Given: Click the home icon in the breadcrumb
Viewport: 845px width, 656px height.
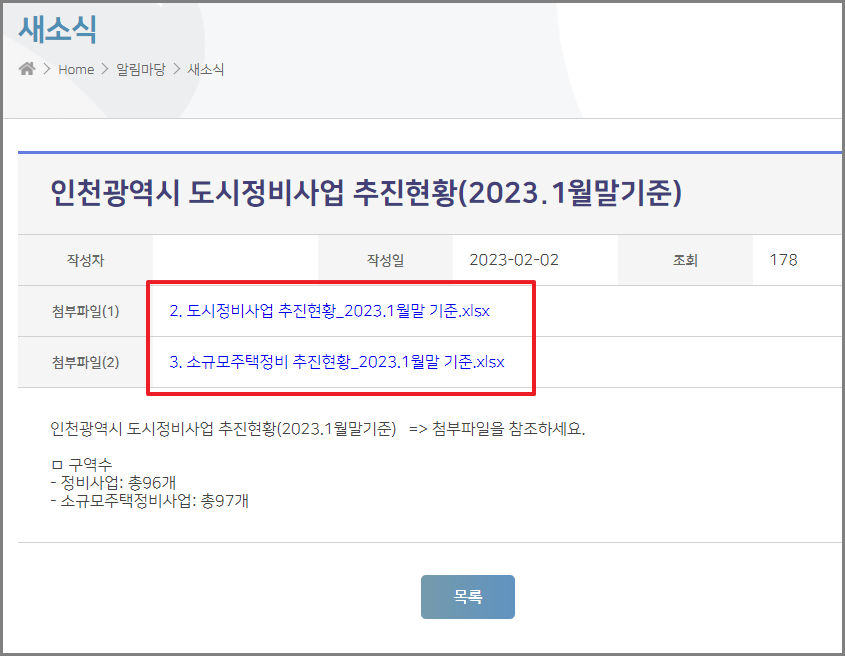Looking at the screenshot, I should pyautogui.click(x=28, y=69).
